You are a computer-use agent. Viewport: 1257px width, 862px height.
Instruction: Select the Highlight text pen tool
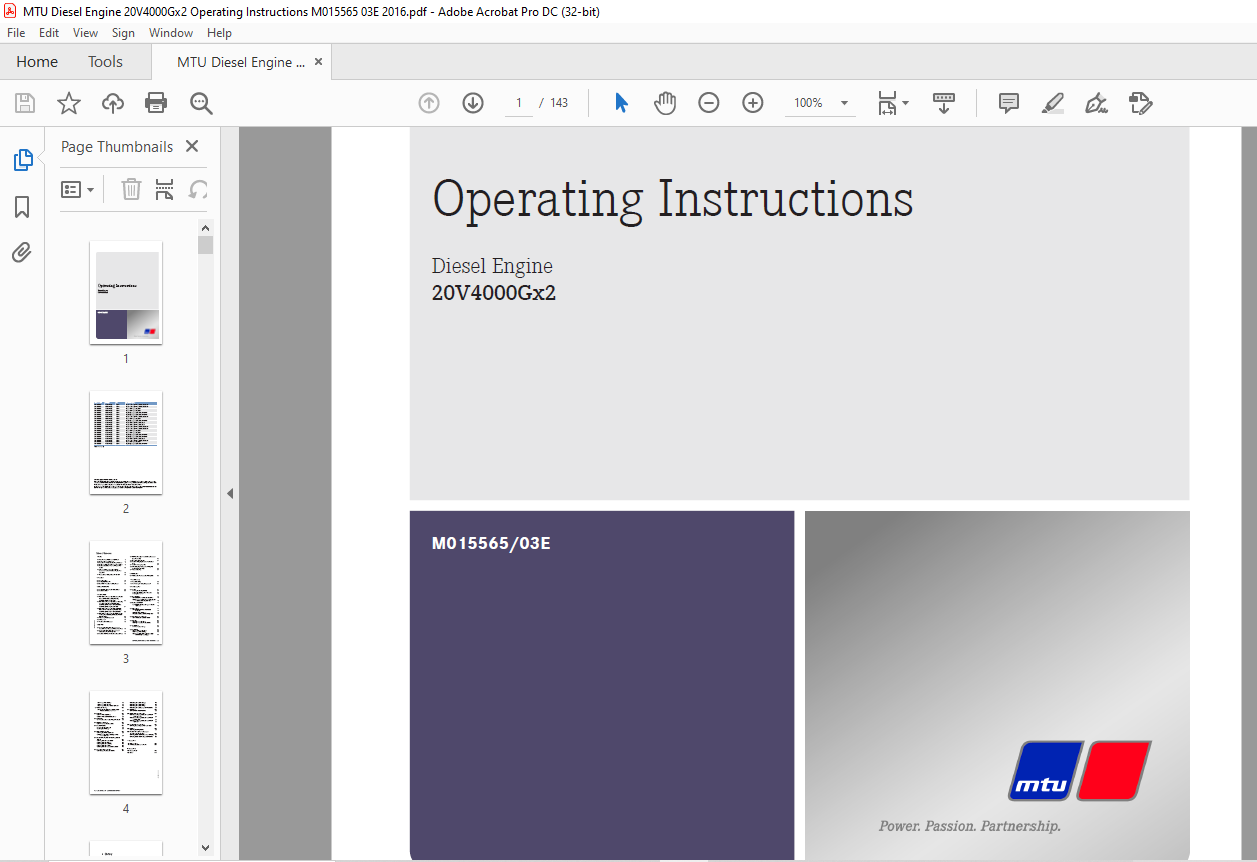coord(1052,103)
